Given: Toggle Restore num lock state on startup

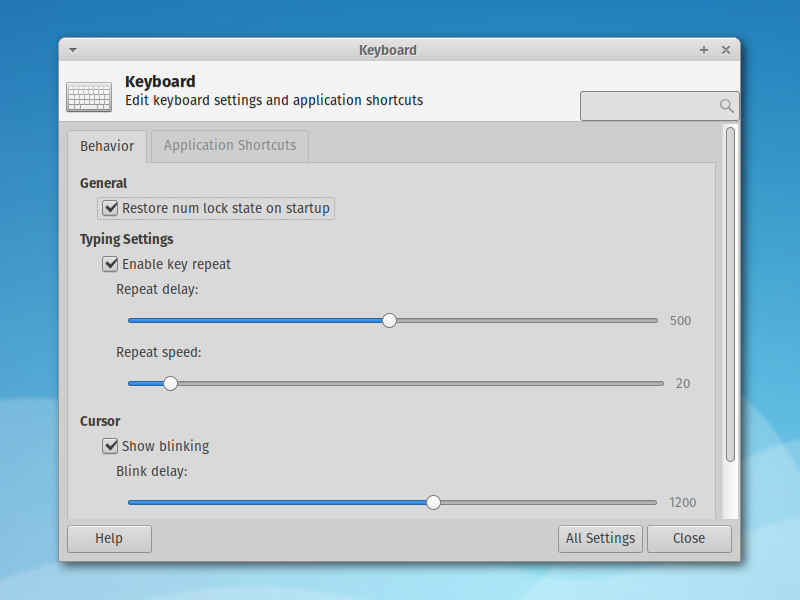Looking at the screenshot, I should coord(110,208).
